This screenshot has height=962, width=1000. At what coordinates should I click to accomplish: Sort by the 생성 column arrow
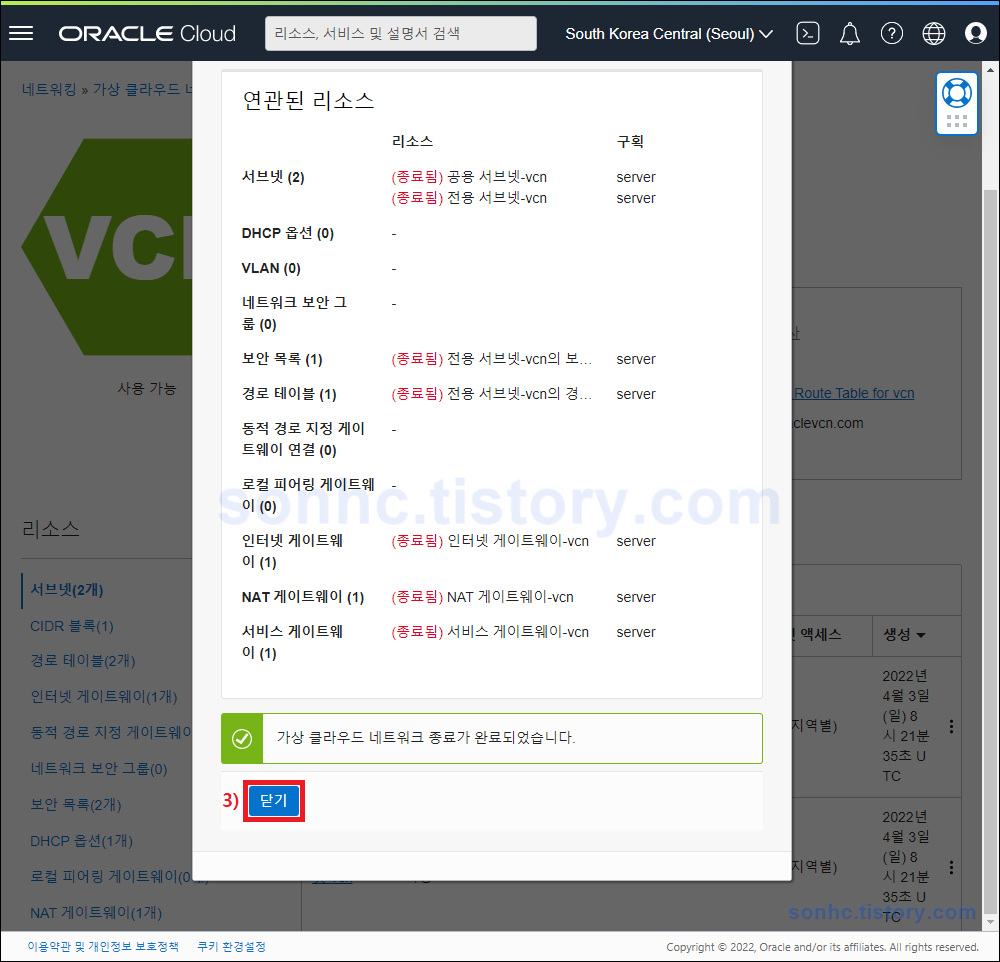(920, 635)
